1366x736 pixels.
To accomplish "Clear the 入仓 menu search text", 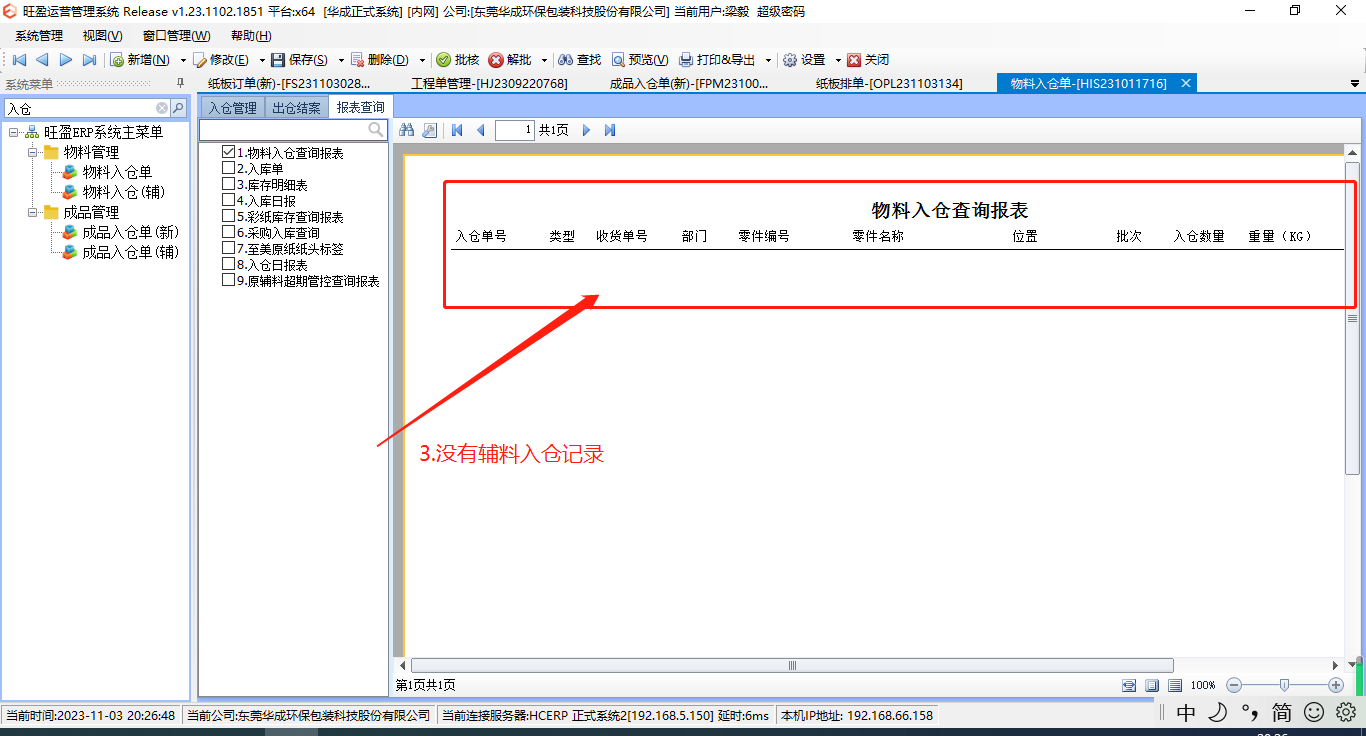I will pyautogui.click(x=162, y=108).
